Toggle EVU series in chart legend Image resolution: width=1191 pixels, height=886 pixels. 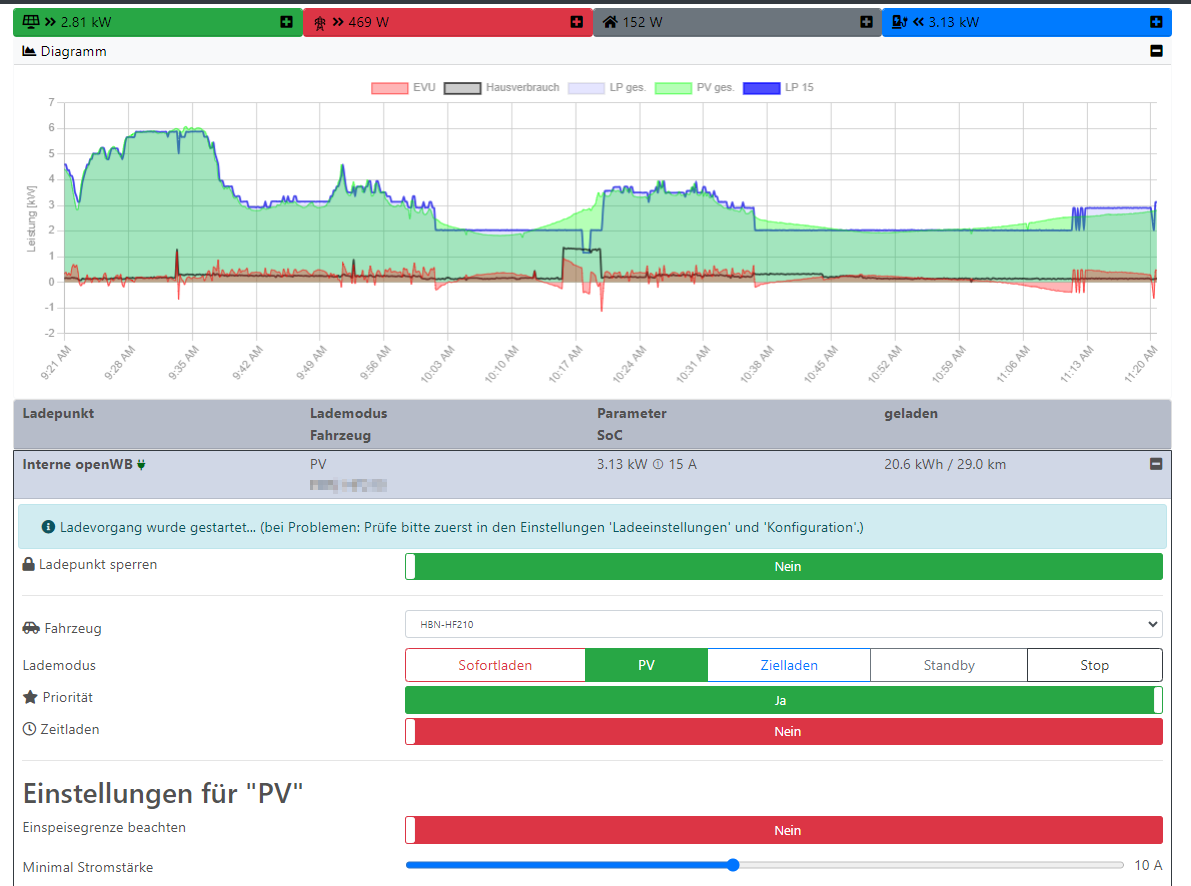[x=403, y=88]
